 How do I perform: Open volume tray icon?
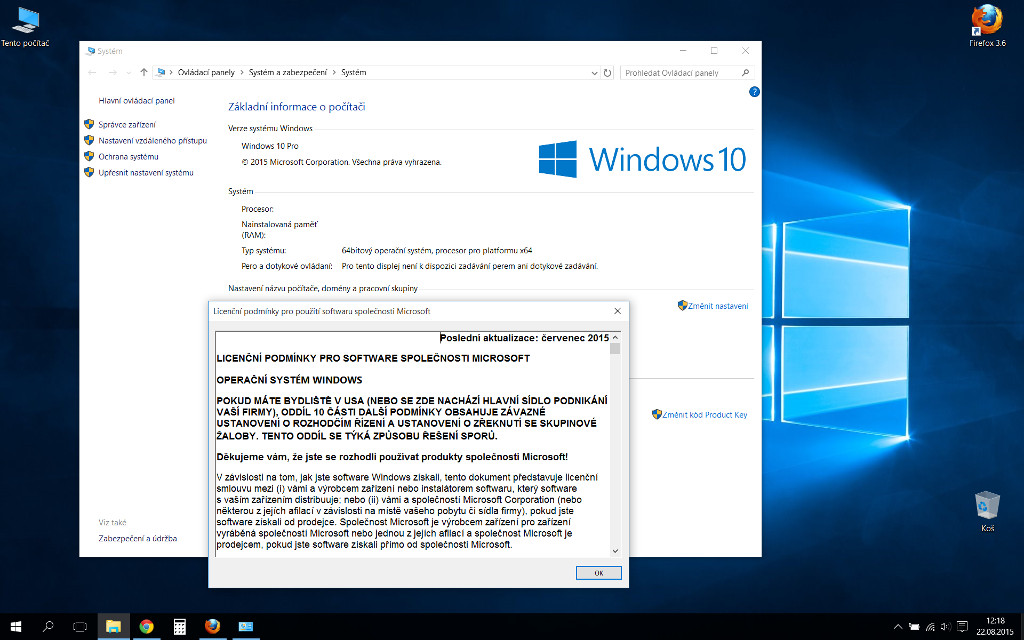[946, 627]
